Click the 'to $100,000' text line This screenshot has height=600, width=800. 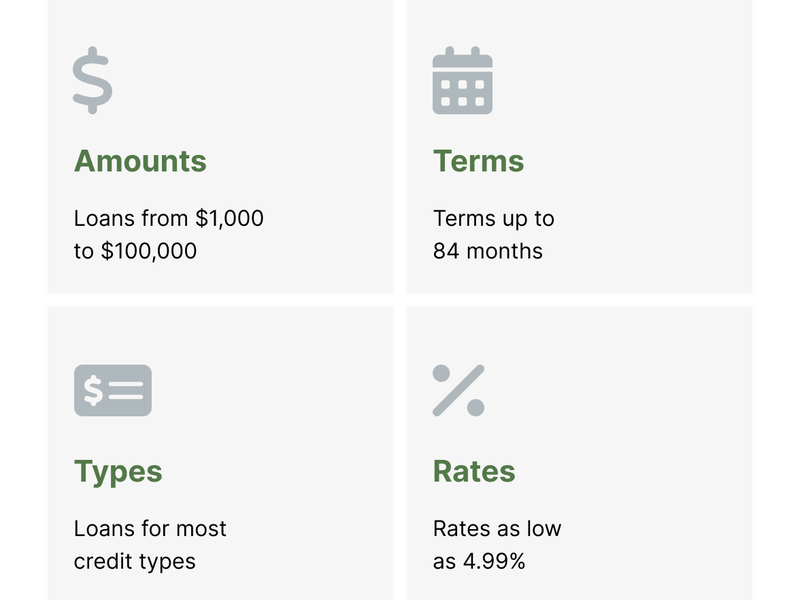point(135,251)
